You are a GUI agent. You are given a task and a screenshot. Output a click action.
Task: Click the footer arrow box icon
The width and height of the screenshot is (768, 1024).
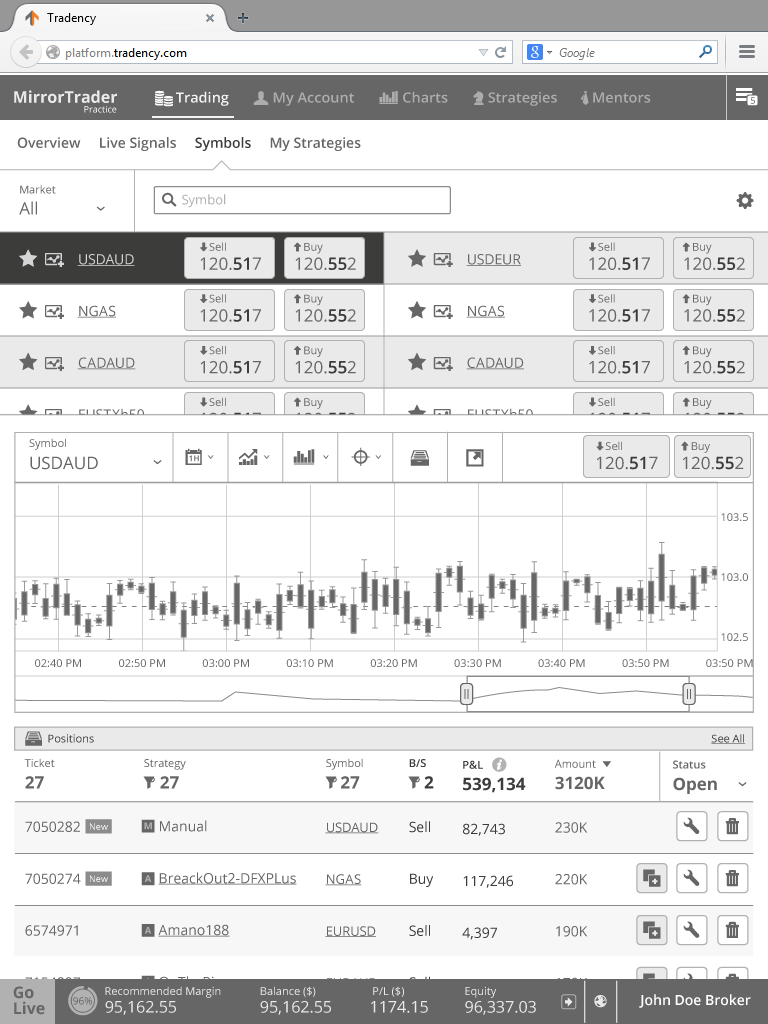pyautogui.click(x=568, y=1001)
